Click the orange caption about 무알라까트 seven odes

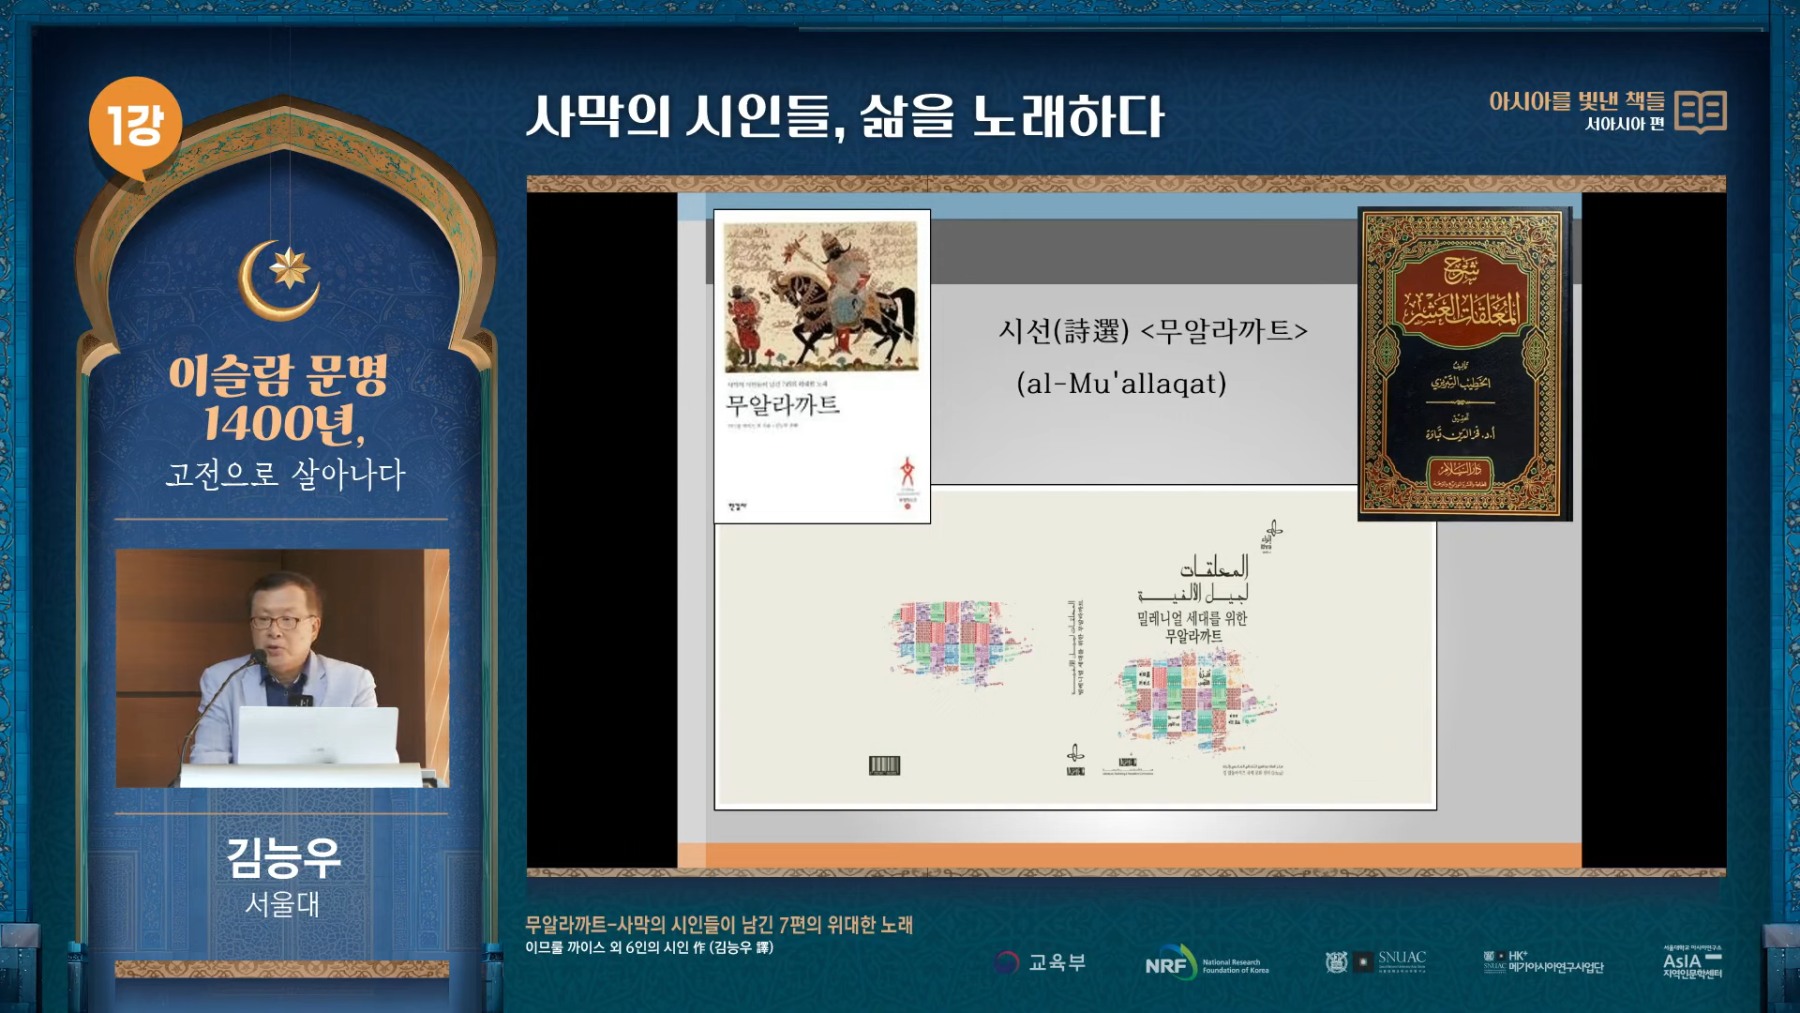point(719,925)
